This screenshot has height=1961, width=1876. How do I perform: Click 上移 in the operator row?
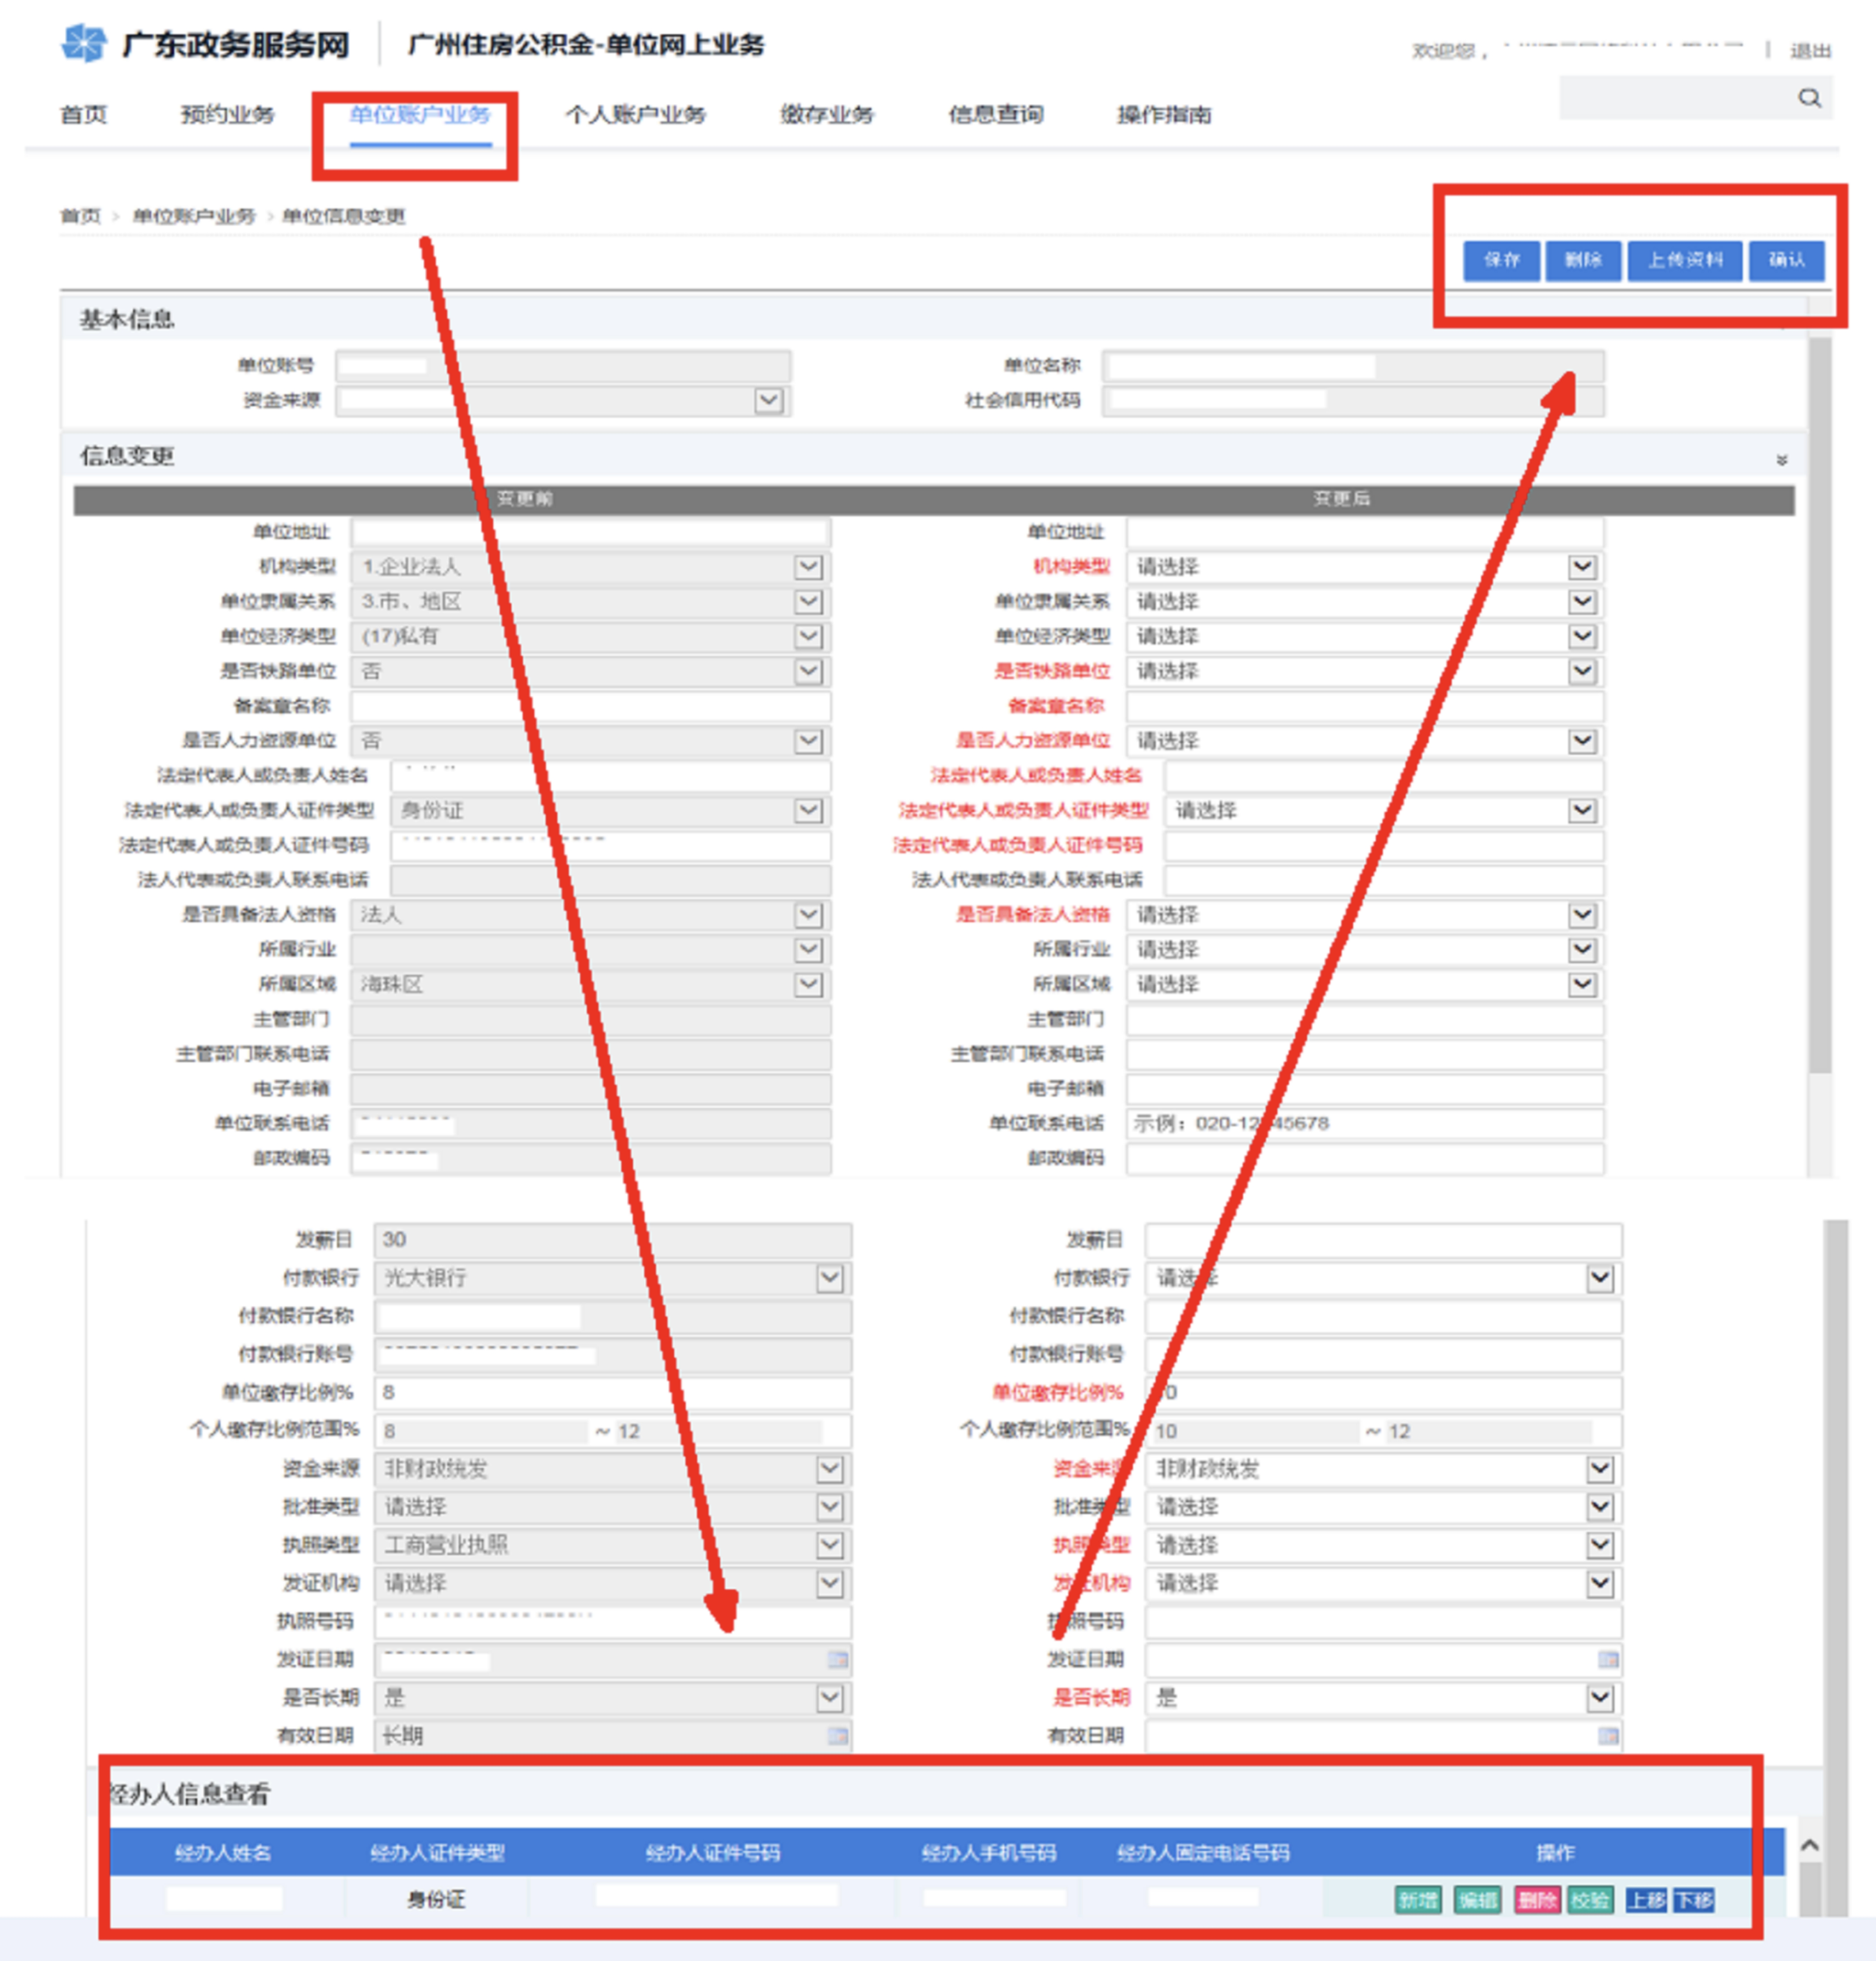[1646, 1900]
